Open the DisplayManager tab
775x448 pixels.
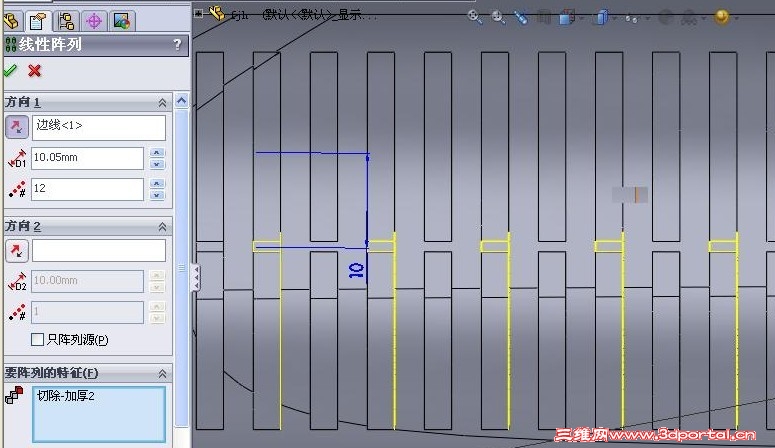[122, 21]
